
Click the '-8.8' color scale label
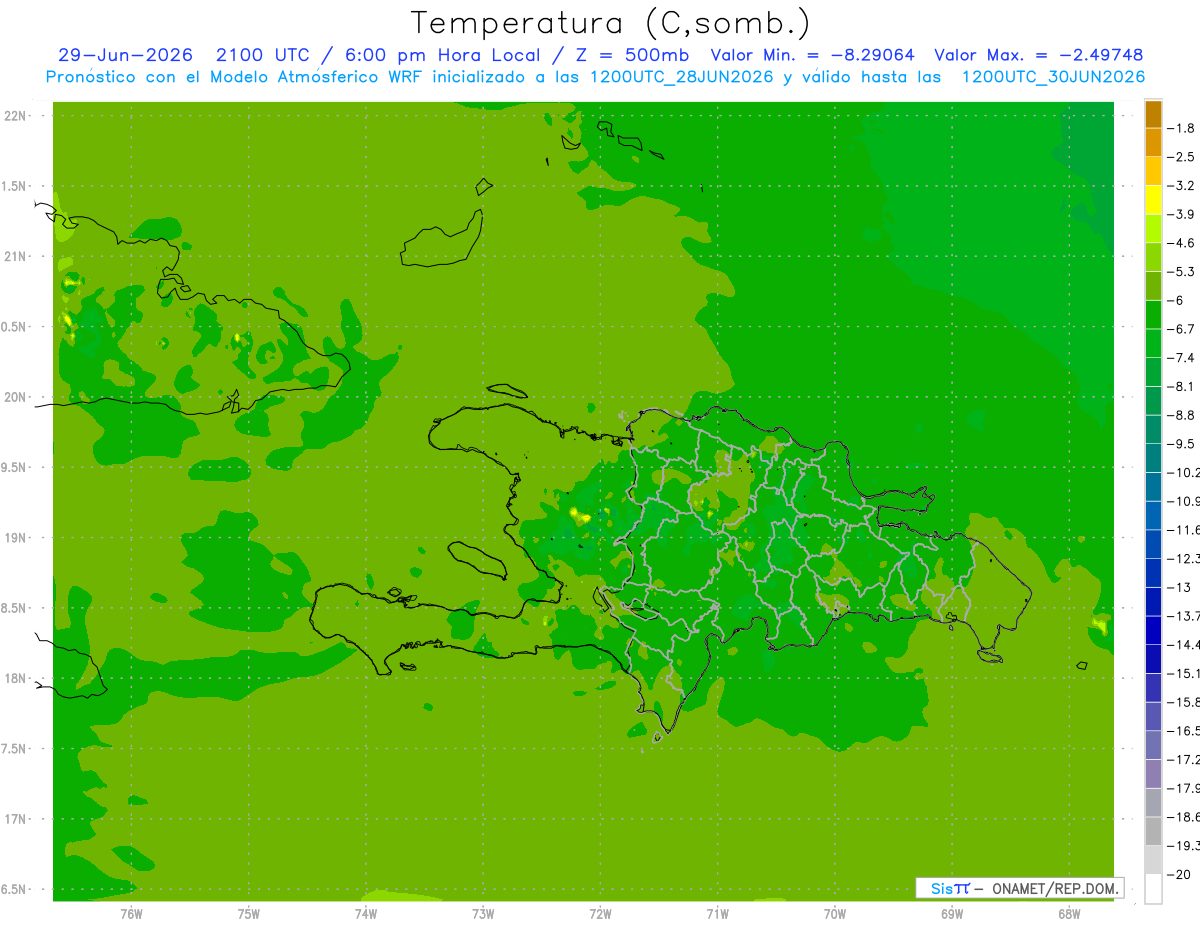pos(1182,415)
